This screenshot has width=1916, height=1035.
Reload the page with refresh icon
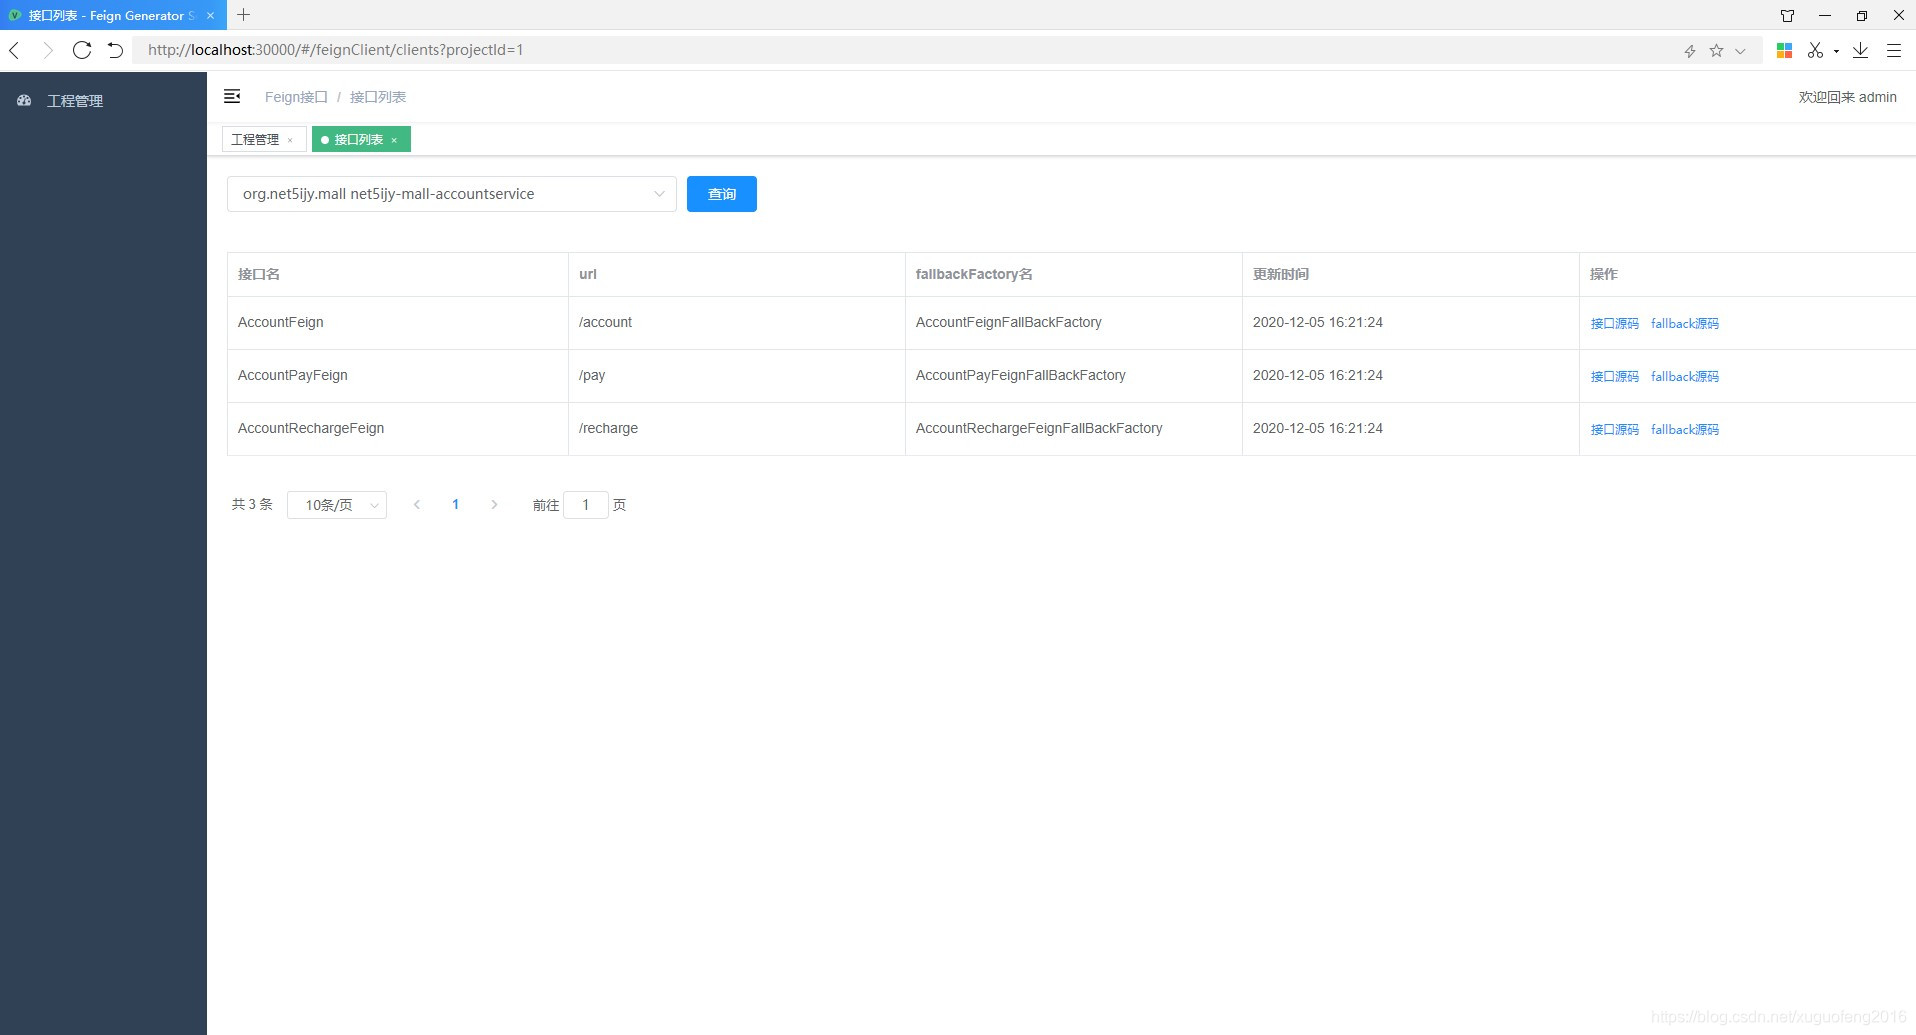click(82, 50)
